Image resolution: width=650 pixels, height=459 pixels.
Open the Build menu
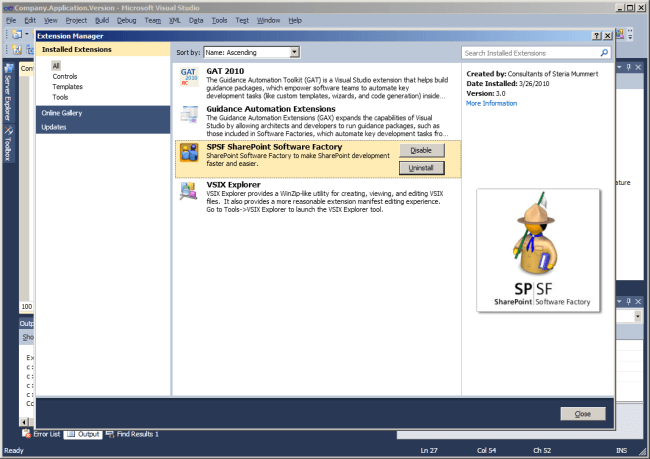[102, 20]
